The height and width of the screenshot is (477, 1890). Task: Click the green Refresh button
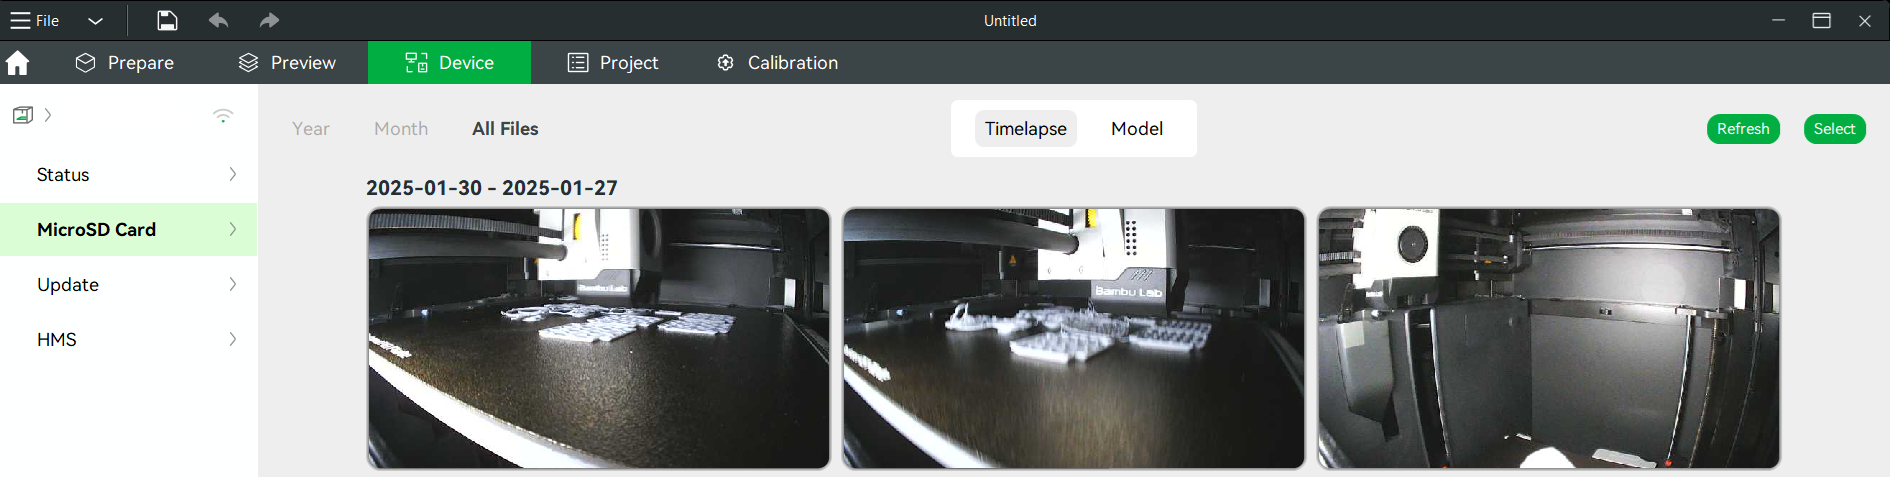click(x=1742, y=129)
